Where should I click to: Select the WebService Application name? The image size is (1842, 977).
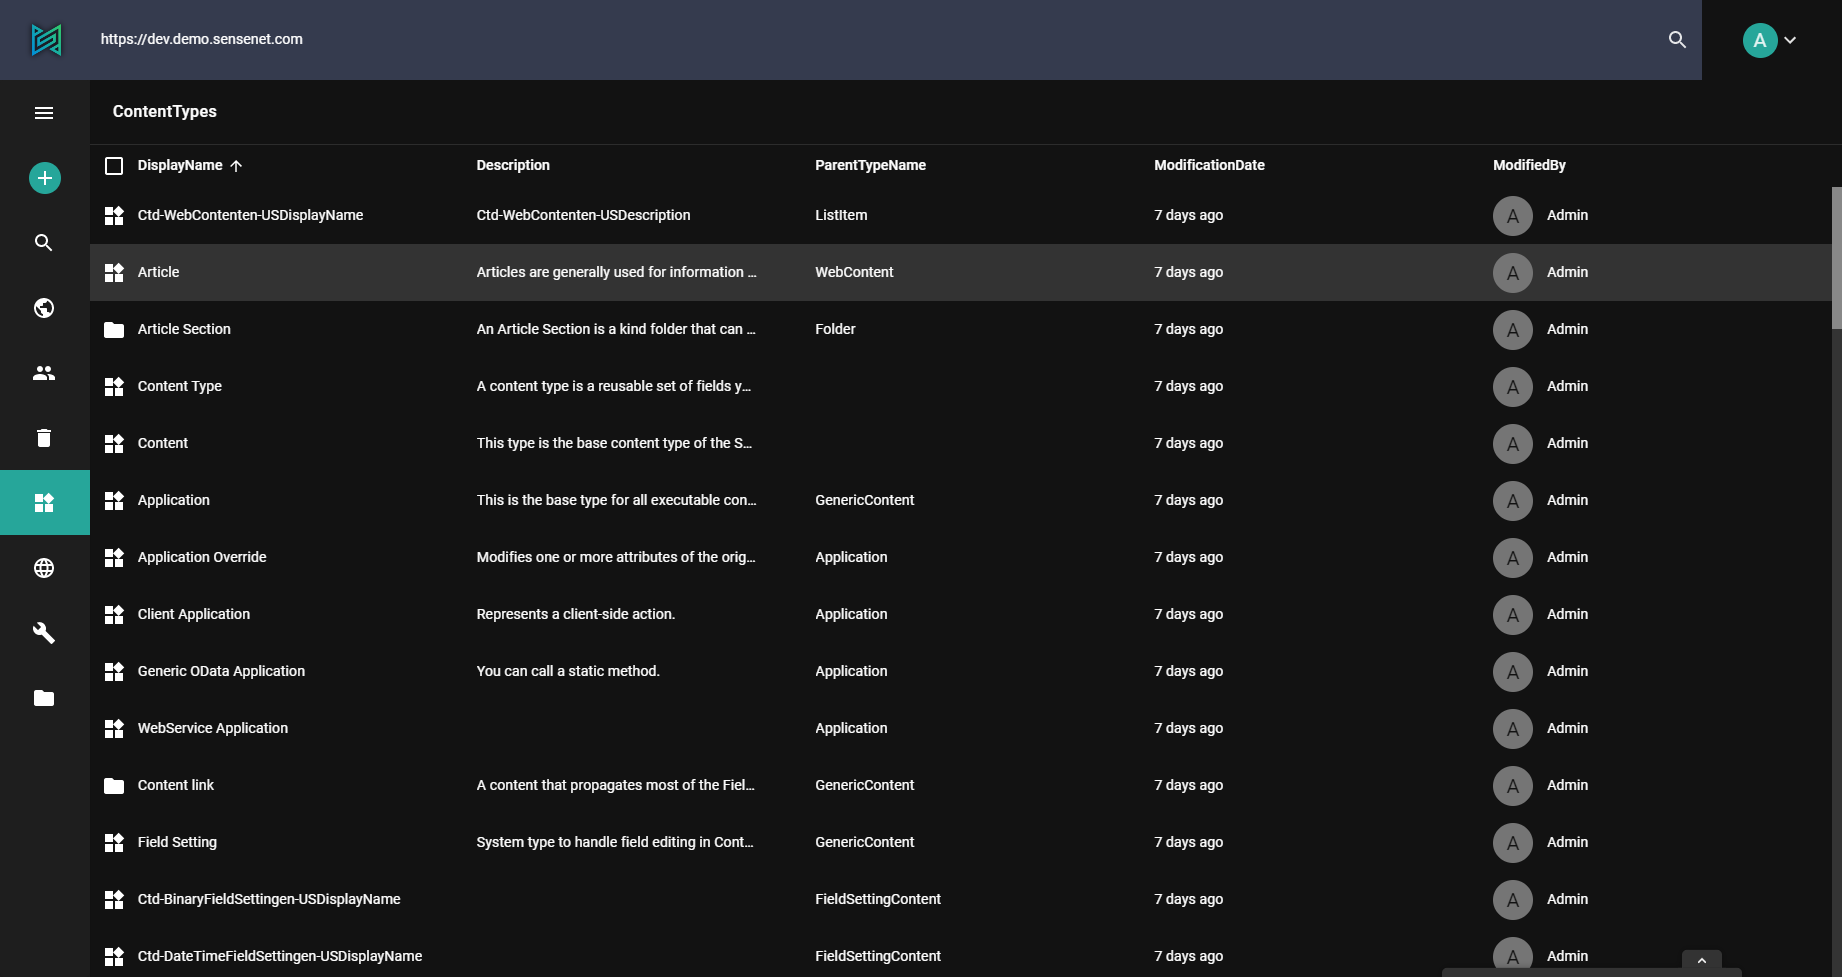(213, 728)
